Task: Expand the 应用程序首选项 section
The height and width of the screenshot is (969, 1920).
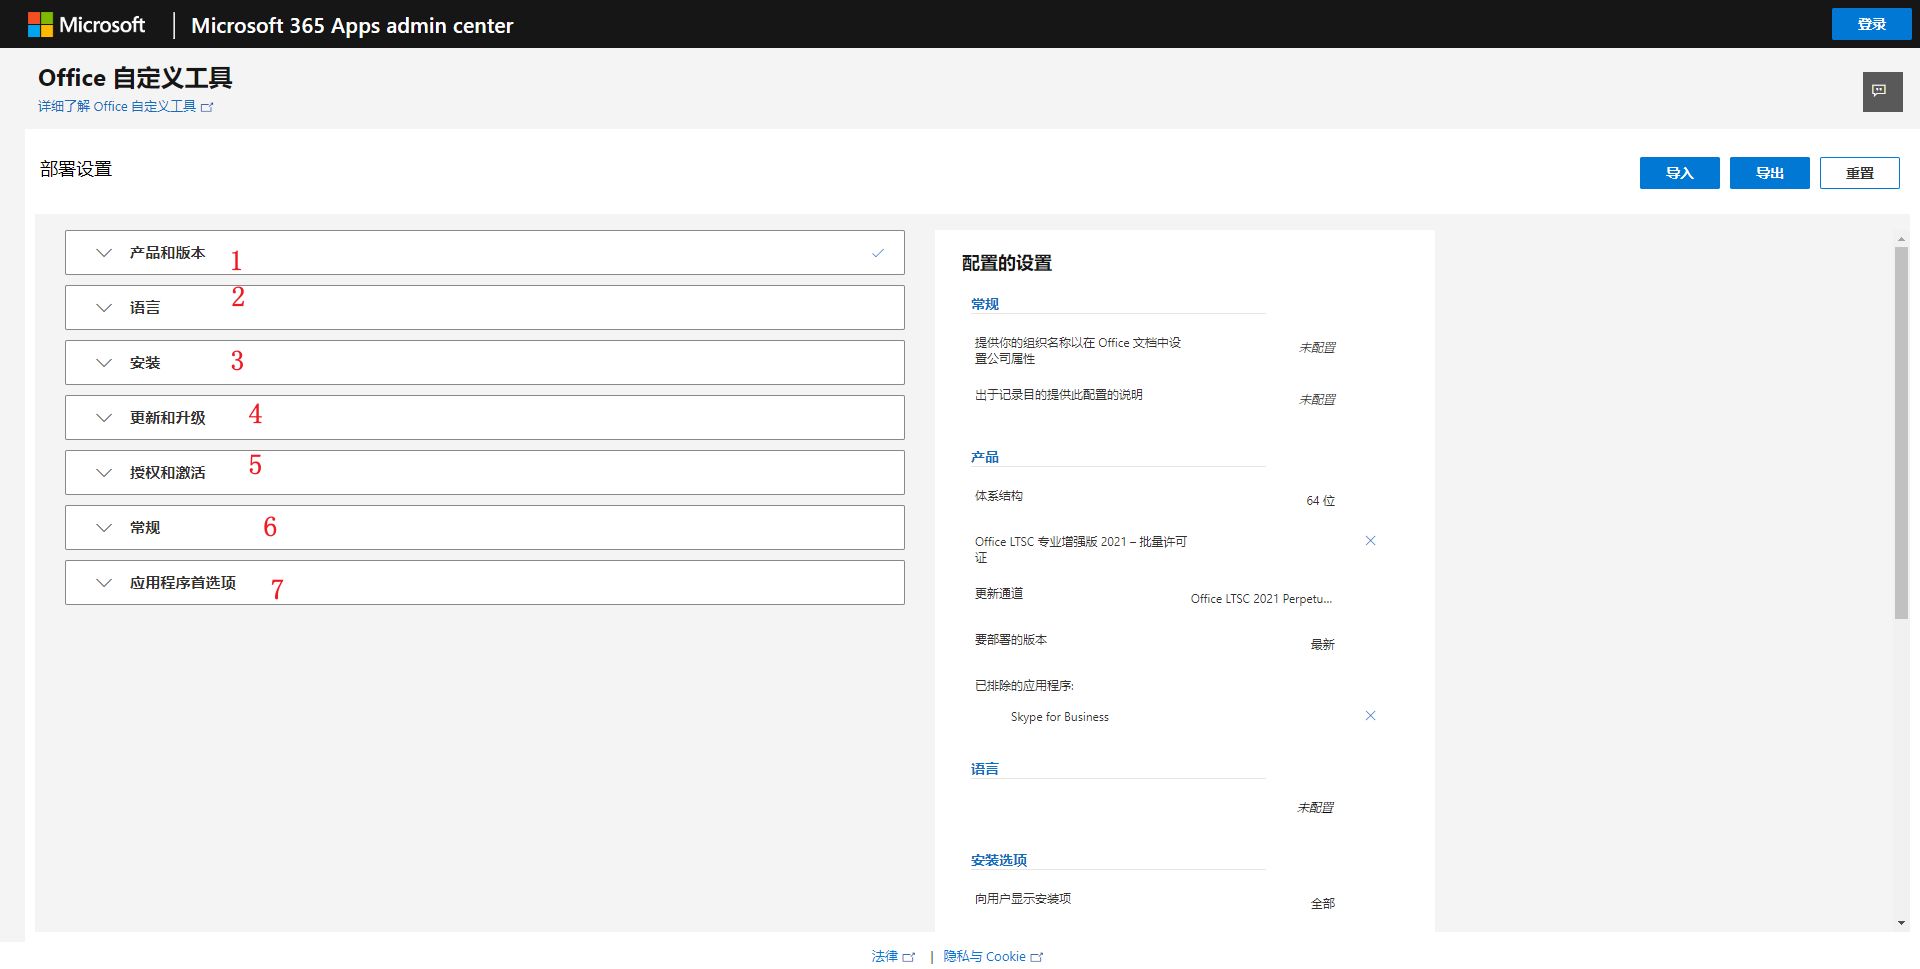Action: (x=485, y=583)
